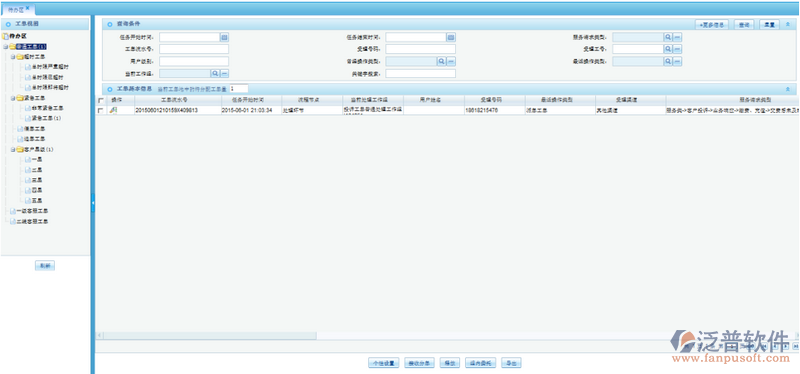Open calendar picker for task start time

coord(224,37)
